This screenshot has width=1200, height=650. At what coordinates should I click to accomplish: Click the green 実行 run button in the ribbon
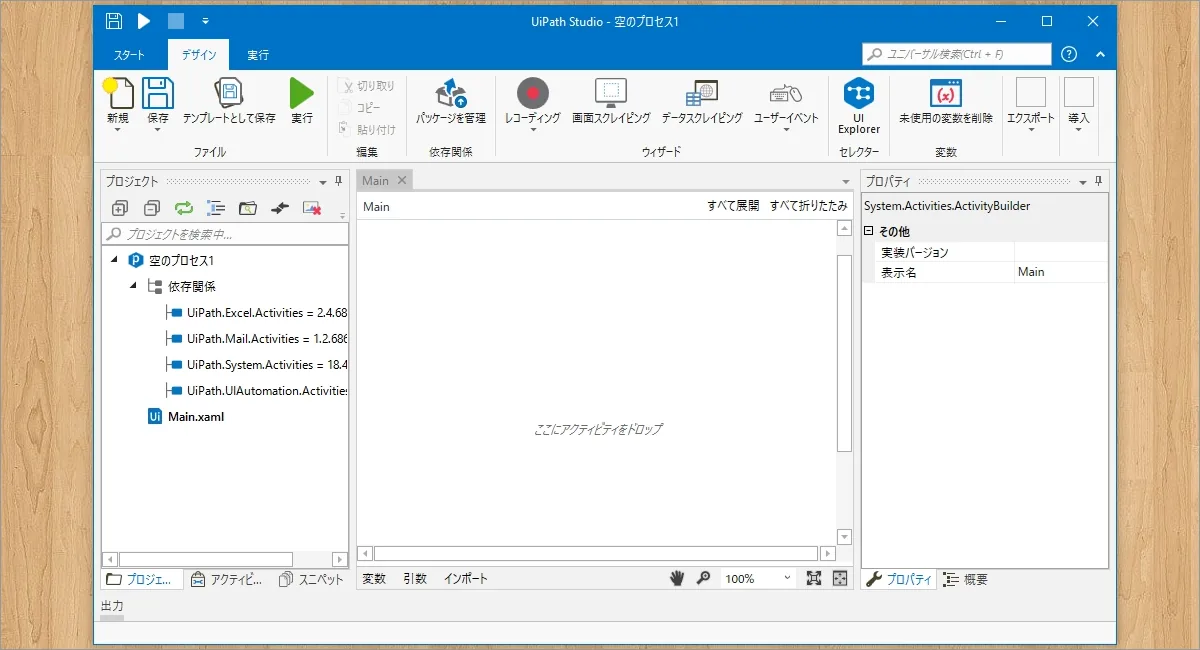tap(301, 93)
